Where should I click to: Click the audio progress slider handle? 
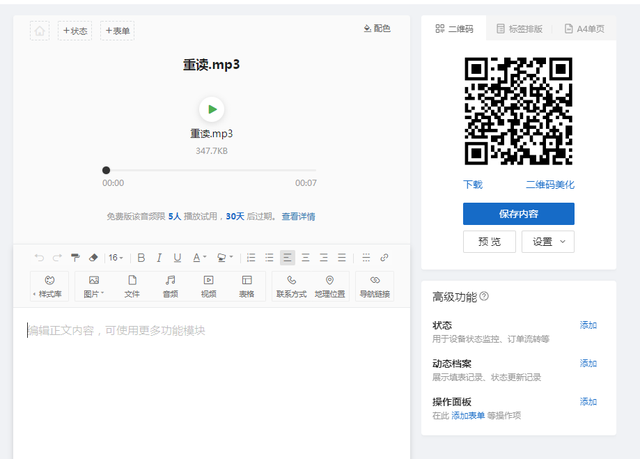(106, 170)
